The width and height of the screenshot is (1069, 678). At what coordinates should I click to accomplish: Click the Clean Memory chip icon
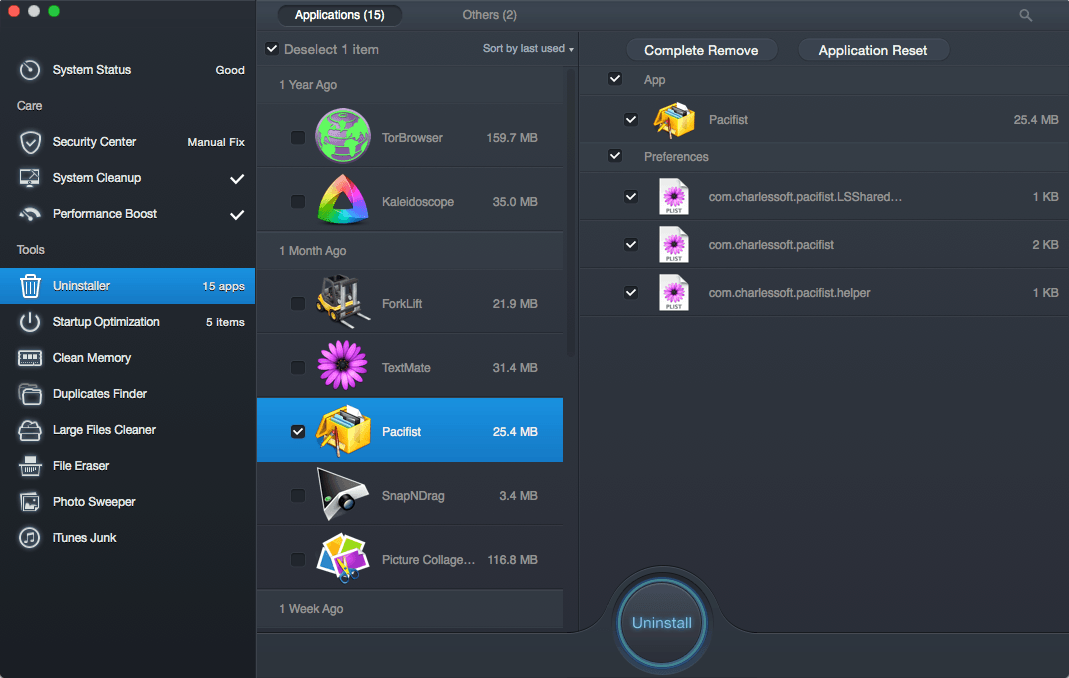pyautogui.click(x=30, y=358)
